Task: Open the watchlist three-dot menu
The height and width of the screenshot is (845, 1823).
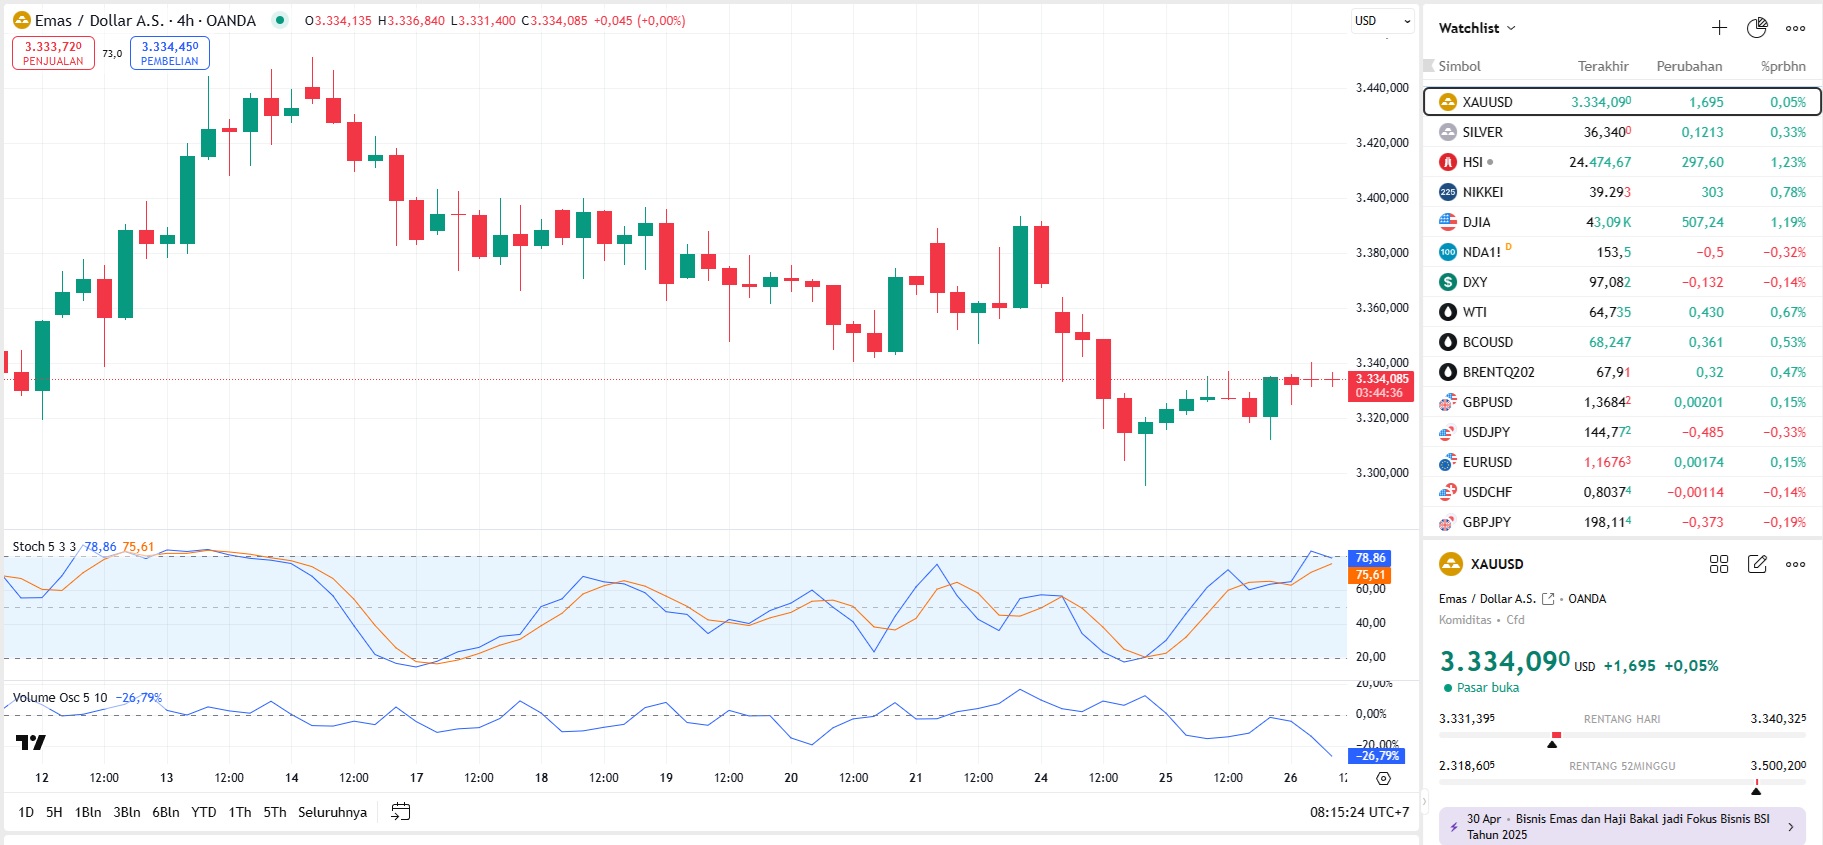Action: tap(1796, 28)
